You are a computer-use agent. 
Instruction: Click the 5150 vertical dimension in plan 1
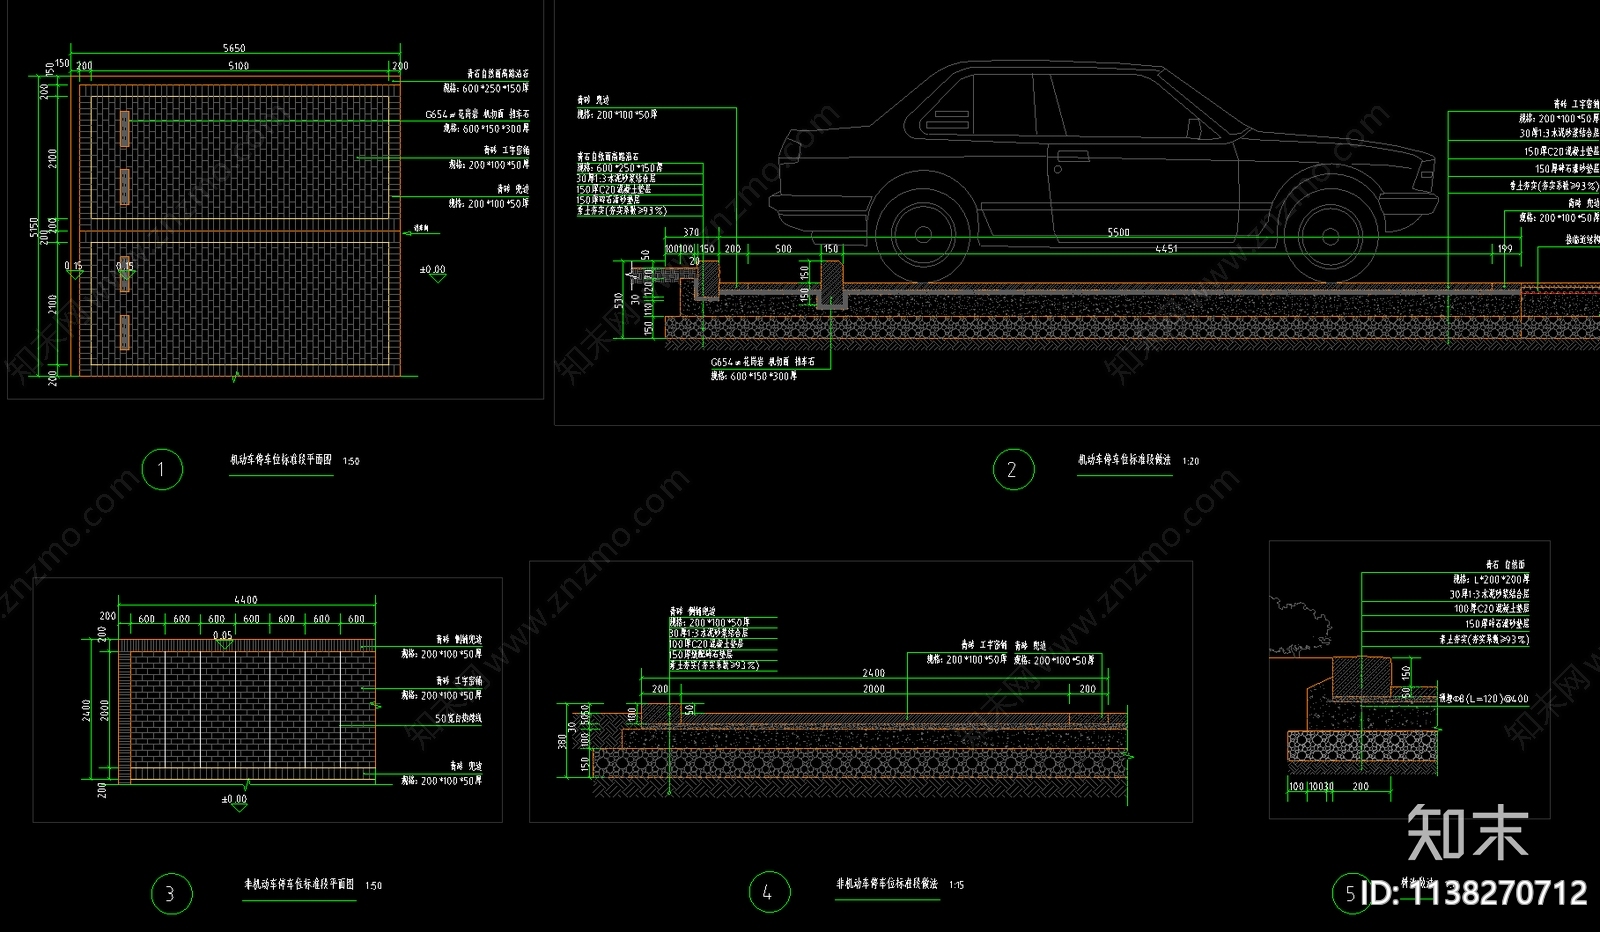[x=34, y=228]
